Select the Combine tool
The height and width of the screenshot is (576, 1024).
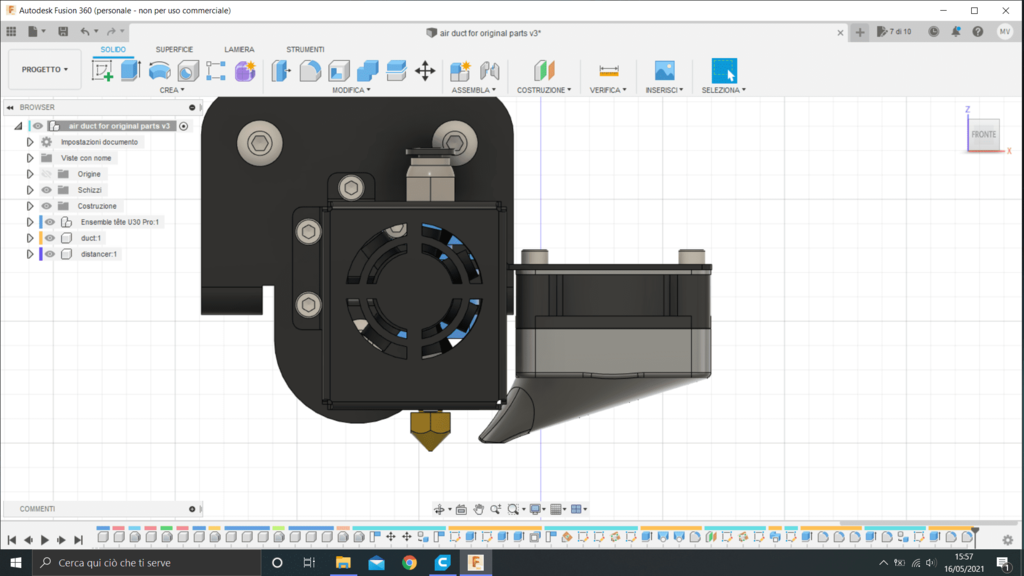click(368, 71)
